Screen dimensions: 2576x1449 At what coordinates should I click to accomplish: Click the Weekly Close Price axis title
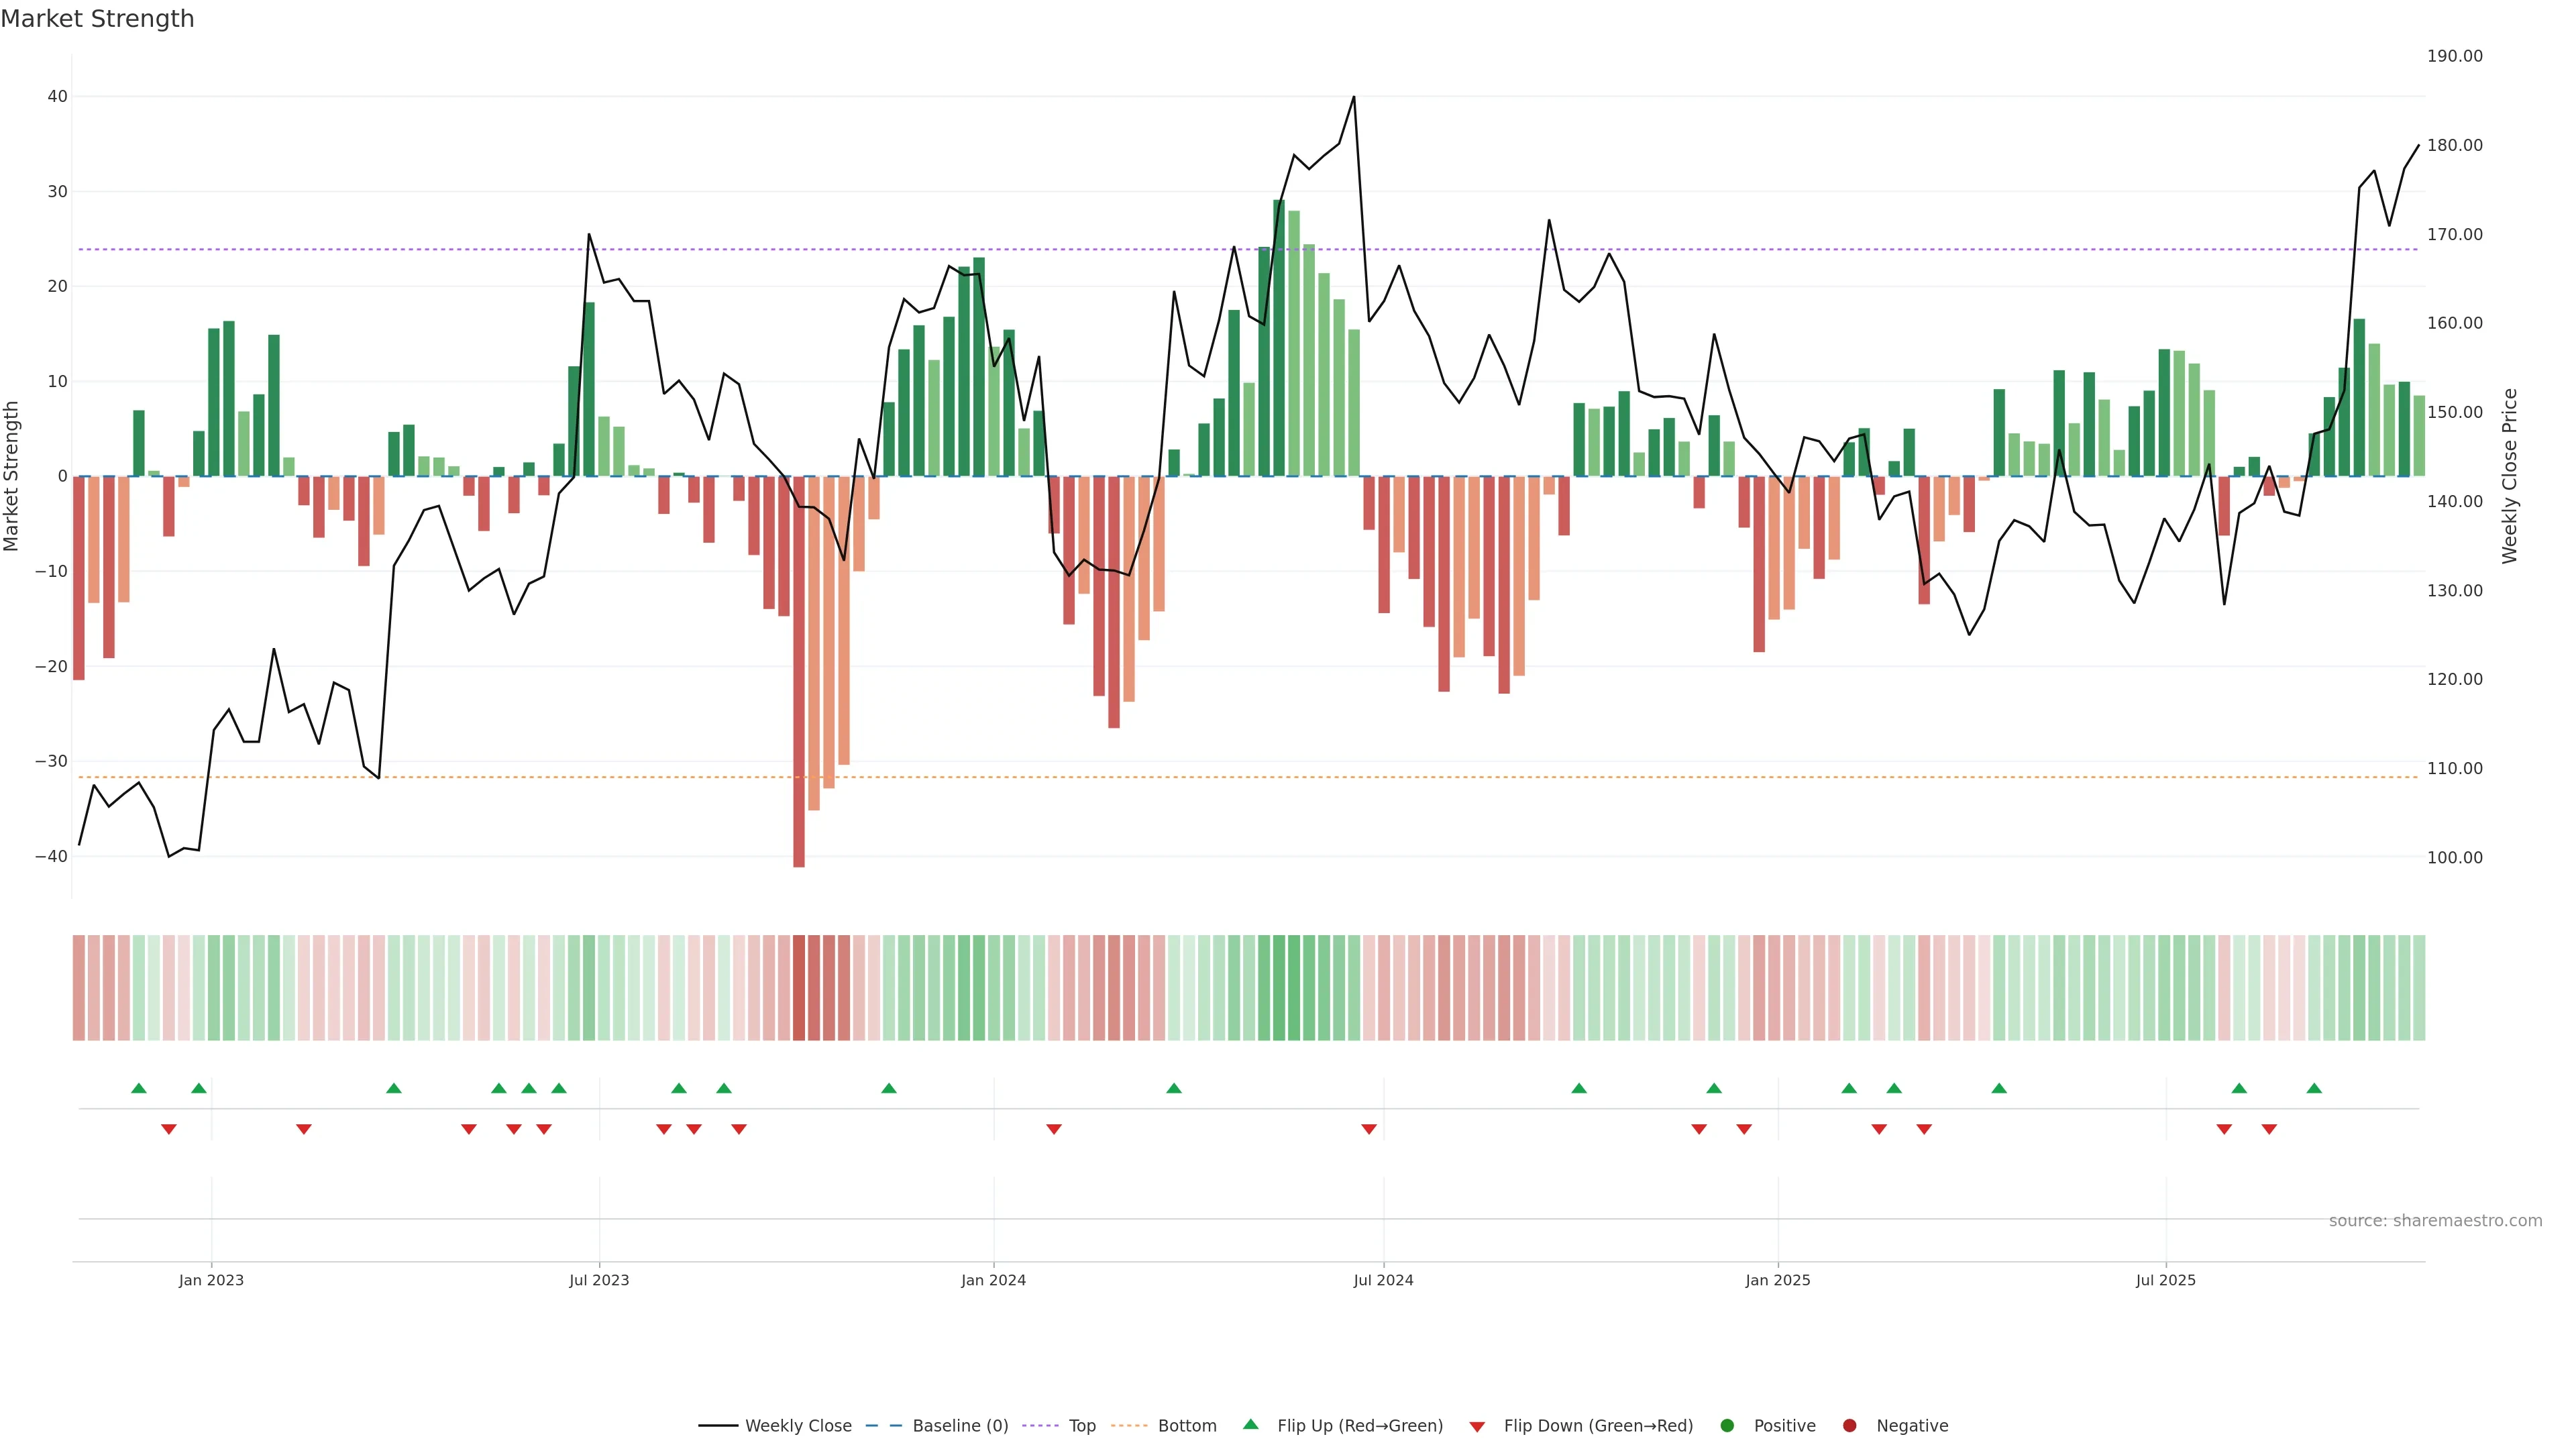[2510, 476]
